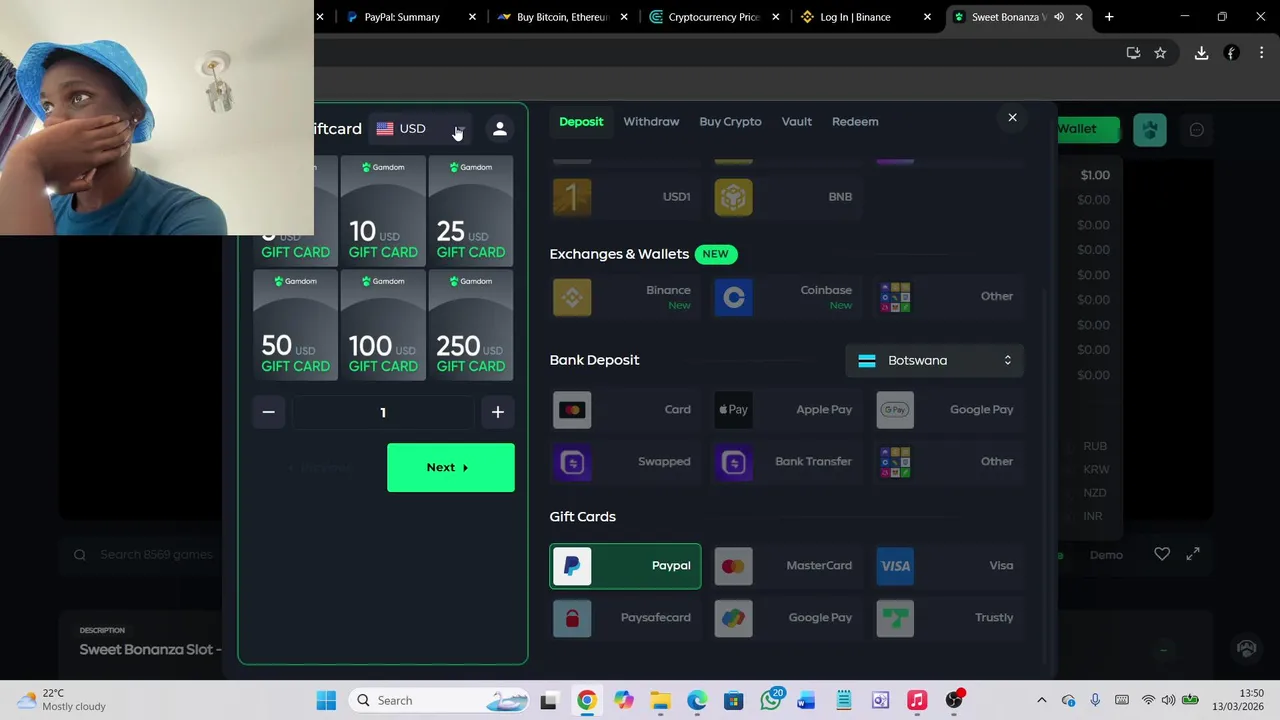Show hidden system tray icons

[x=1041, y=701]
